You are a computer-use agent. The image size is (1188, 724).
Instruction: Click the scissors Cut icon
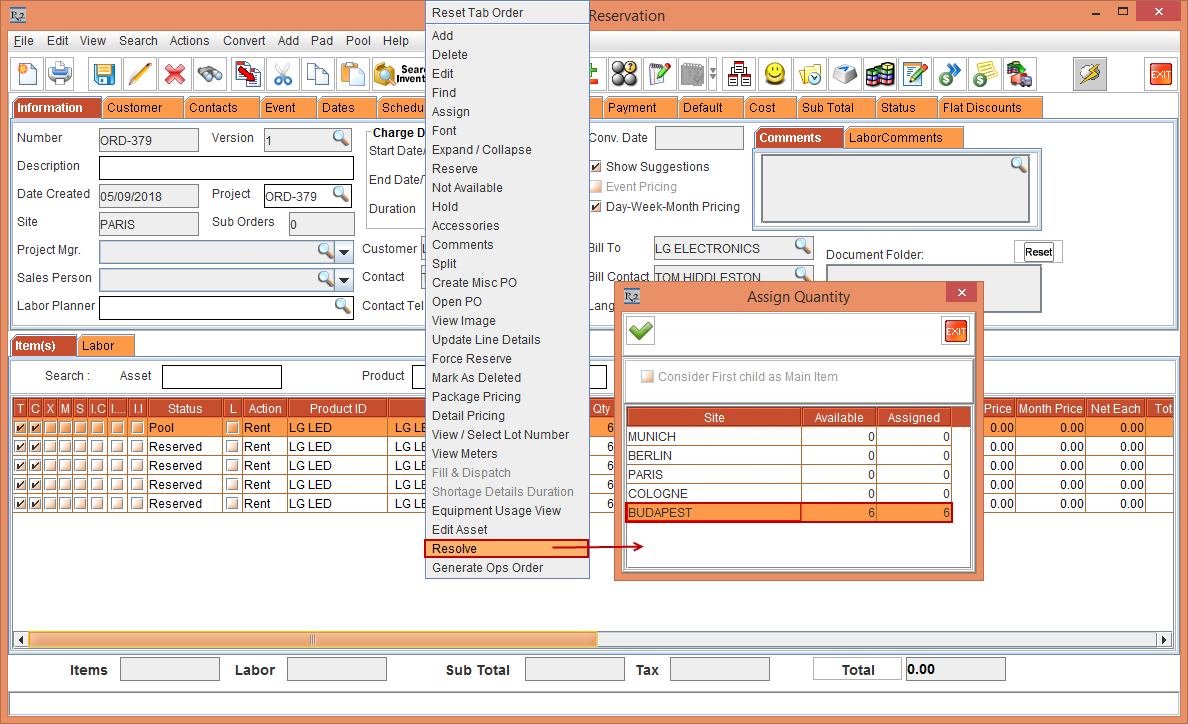coord(283,74)
